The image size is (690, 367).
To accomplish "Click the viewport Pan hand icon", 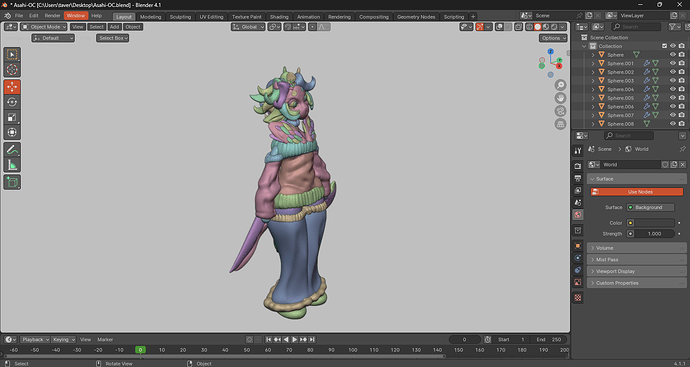I will pos(560,98).
